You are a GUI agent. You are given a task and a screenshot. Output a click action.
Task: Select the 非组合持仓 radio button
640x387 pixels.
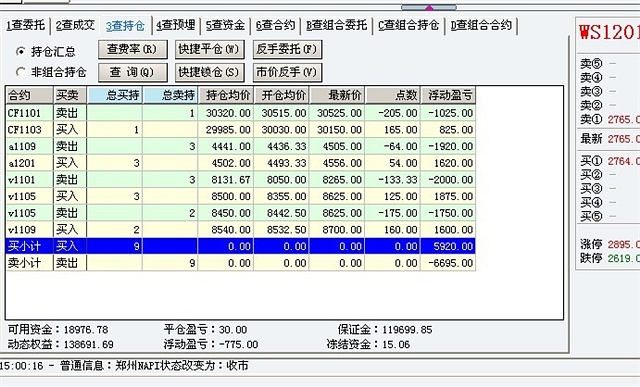(x=20, y=72)
